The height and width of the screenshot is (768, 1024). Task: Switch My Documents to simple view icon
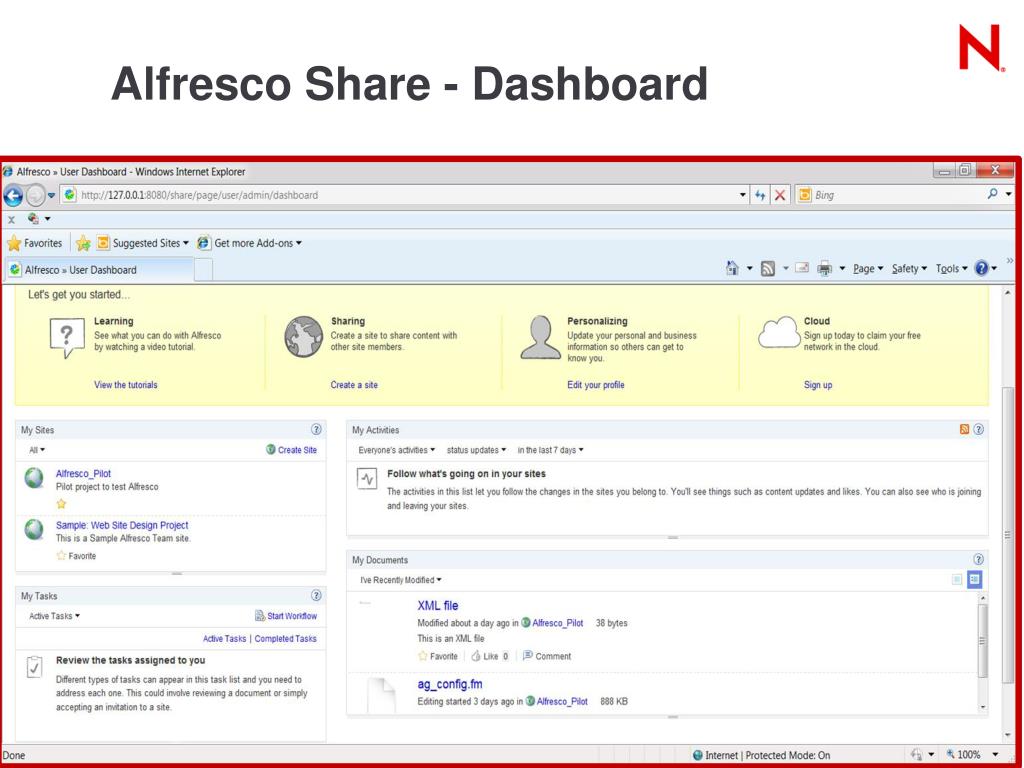pos(957,579)
